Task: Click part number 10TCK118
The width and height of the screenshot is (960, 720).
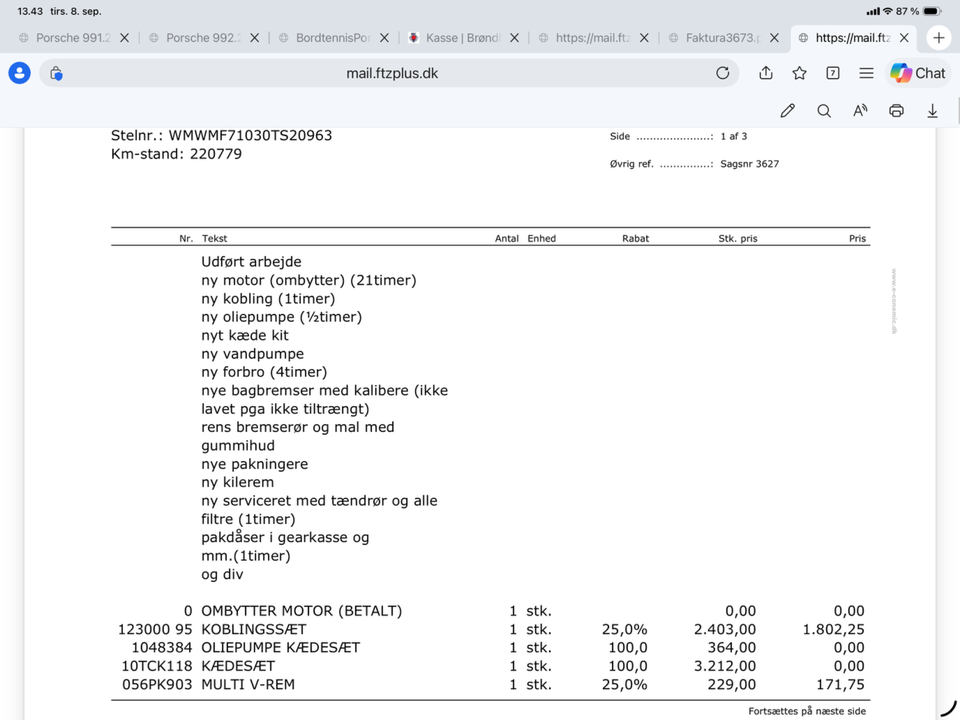Action: (x=157, y=666)
